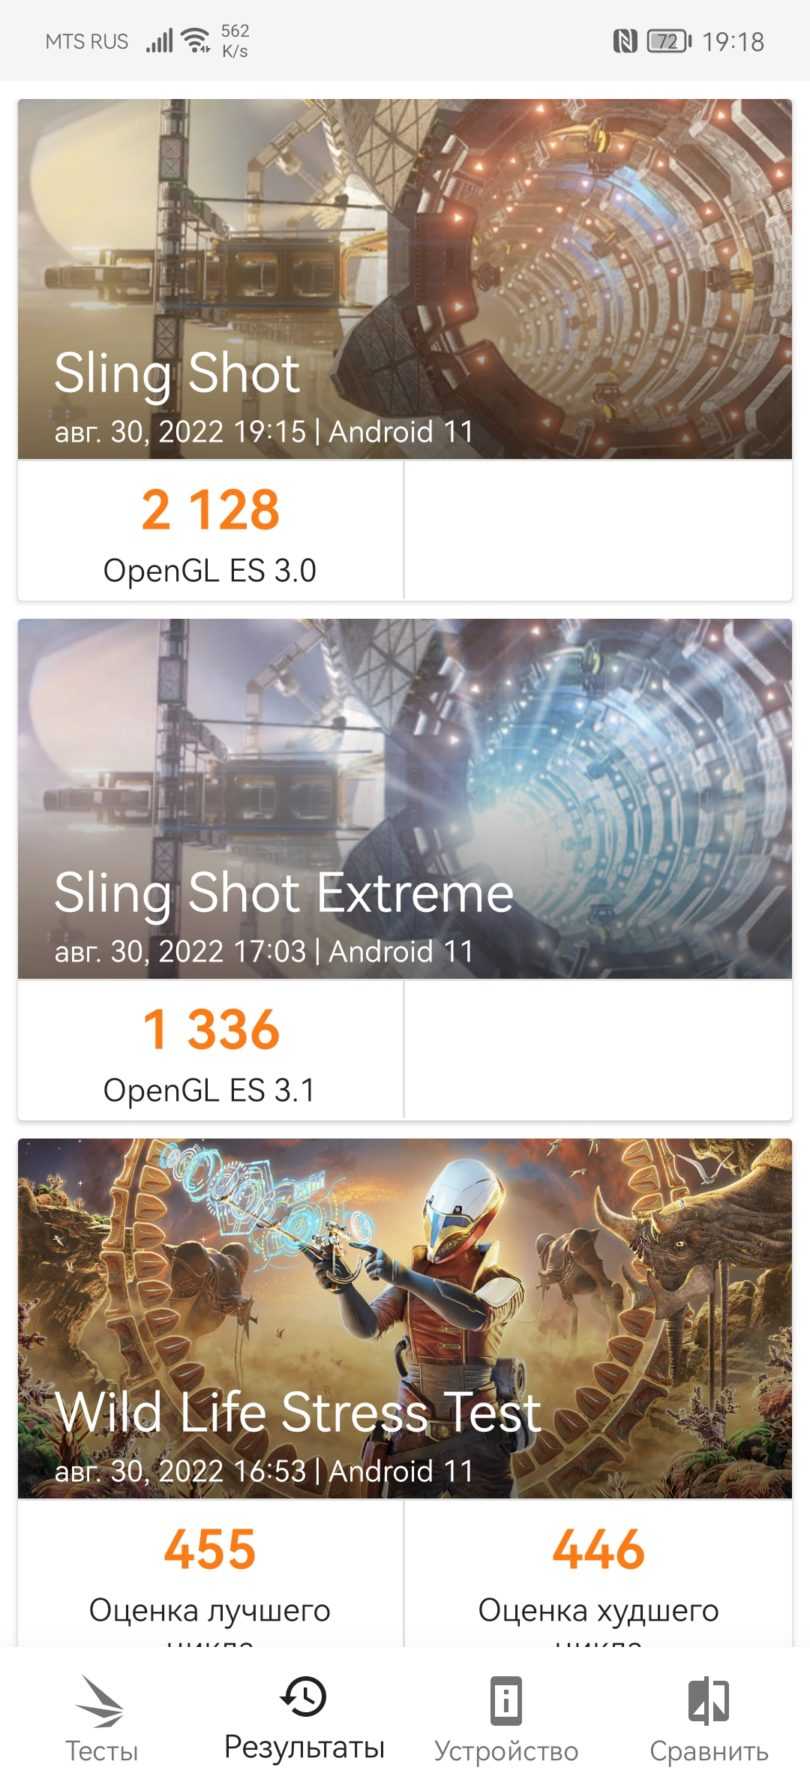Tap the battery level indicator
The height and width of the screenshot is (1791, 810).
tap(668, 41)
